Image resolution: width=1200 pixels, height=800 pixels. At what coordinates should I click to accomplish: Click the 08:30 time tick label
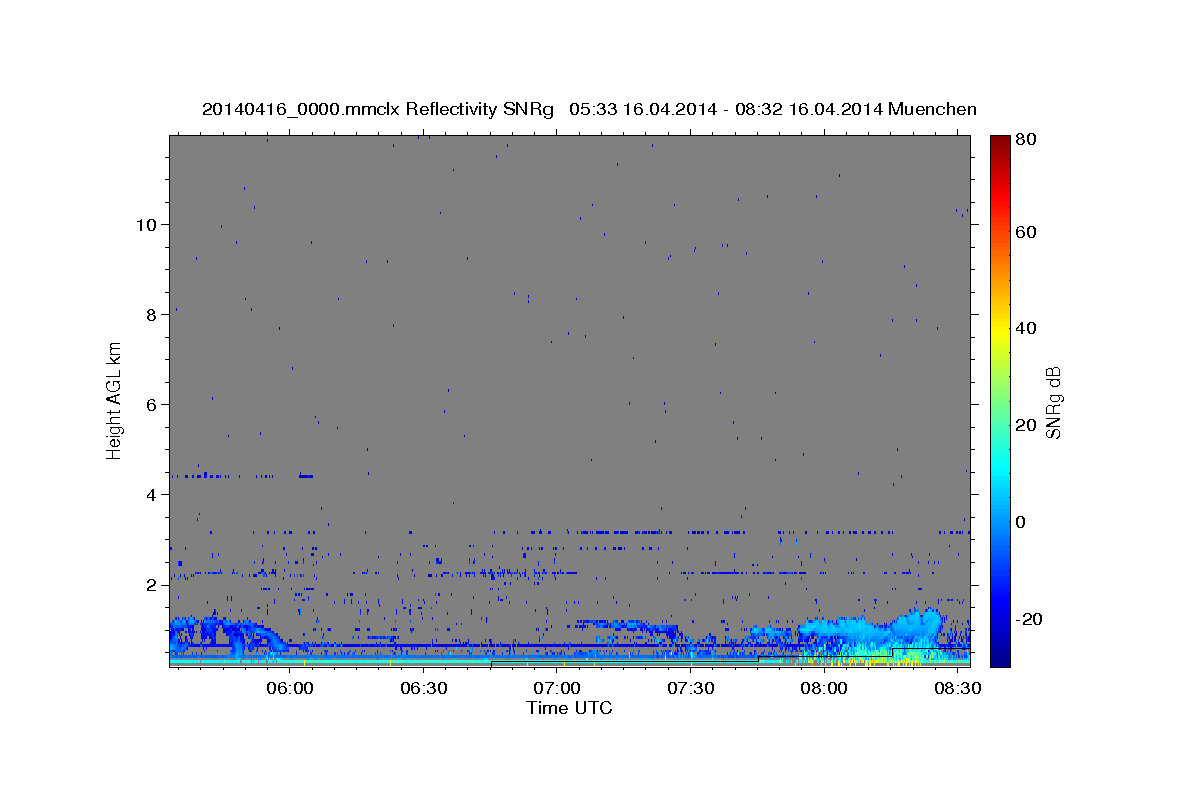click(957, 689)
